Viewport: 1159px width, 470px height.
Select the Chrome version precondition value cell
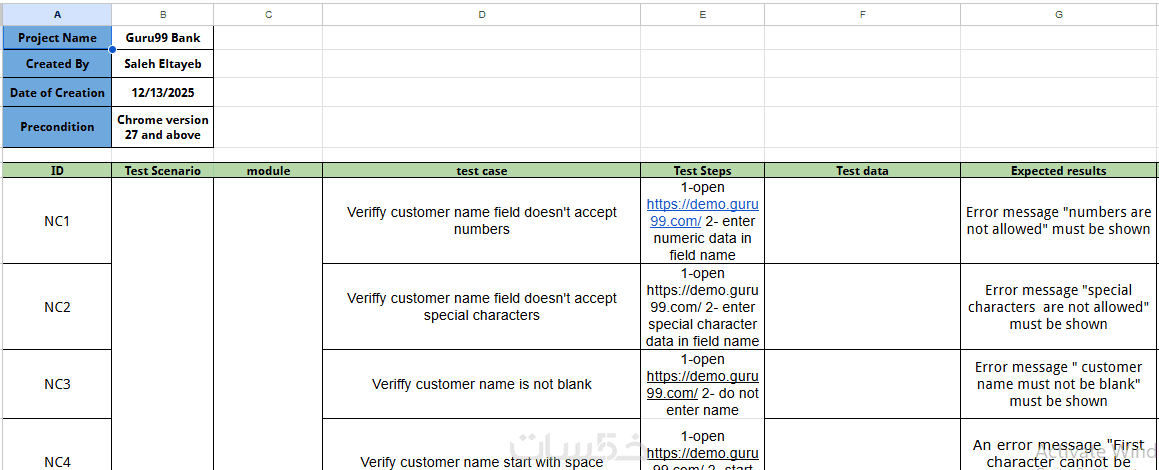tap(163, 127)
